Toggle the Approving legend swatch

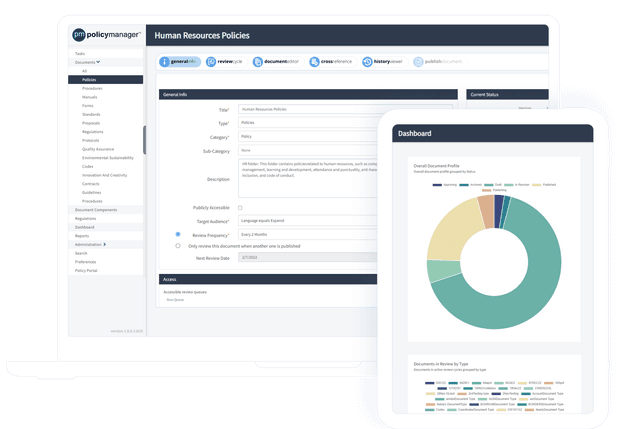(x=437, y=185)
